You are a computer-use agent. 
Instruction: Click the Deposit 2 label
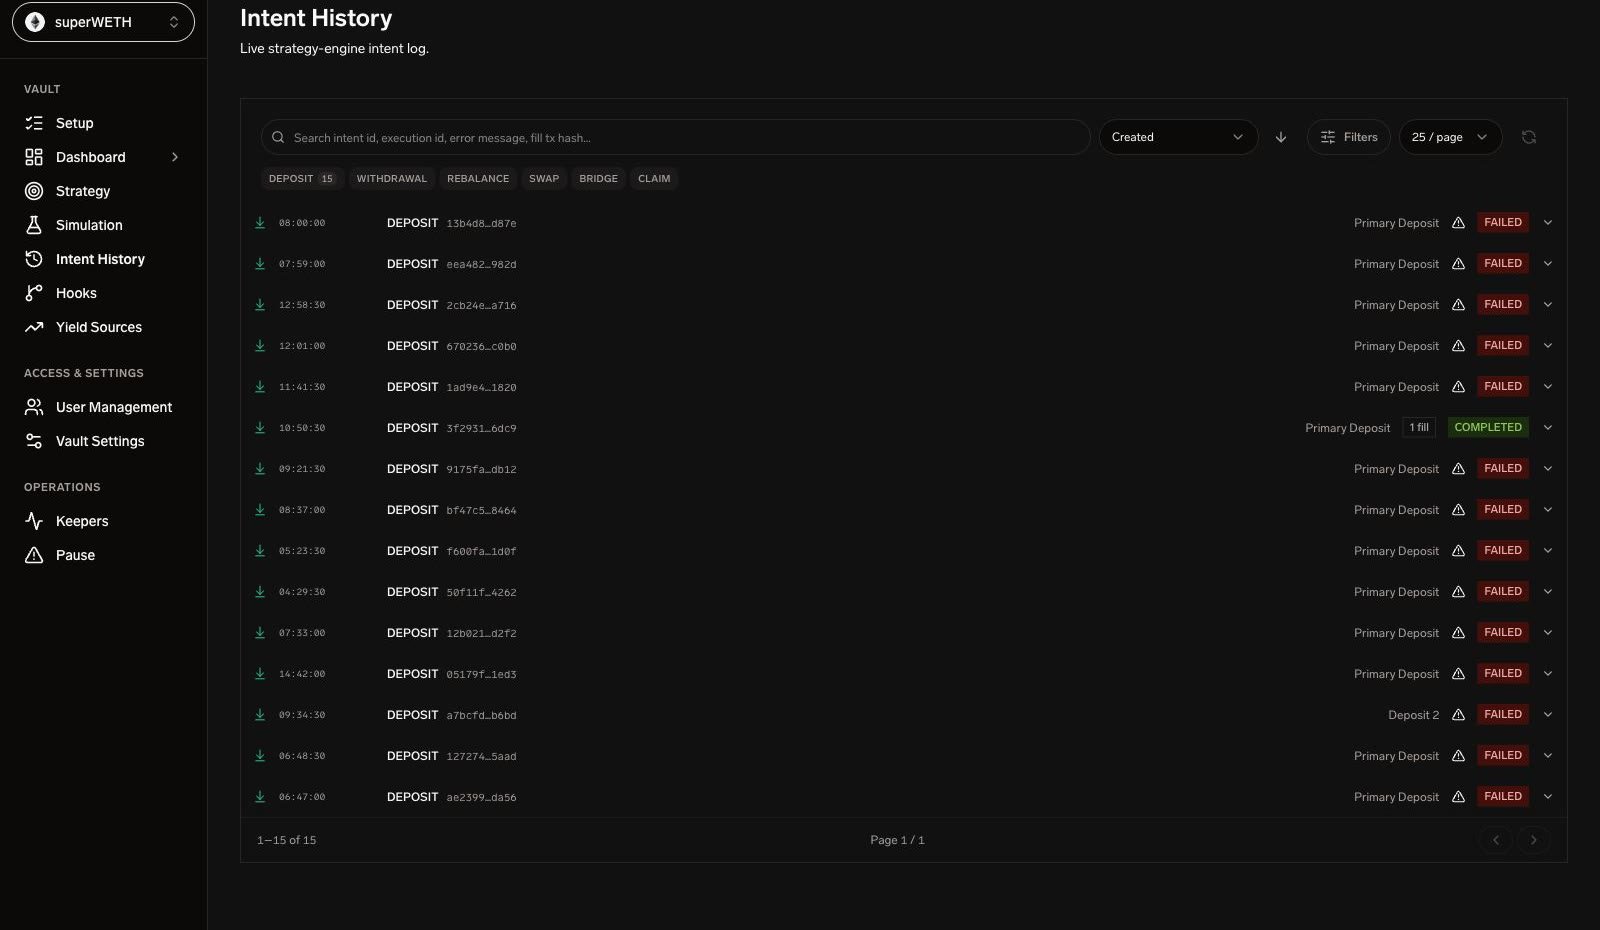pyautogui.click(x=1414, y=715)
